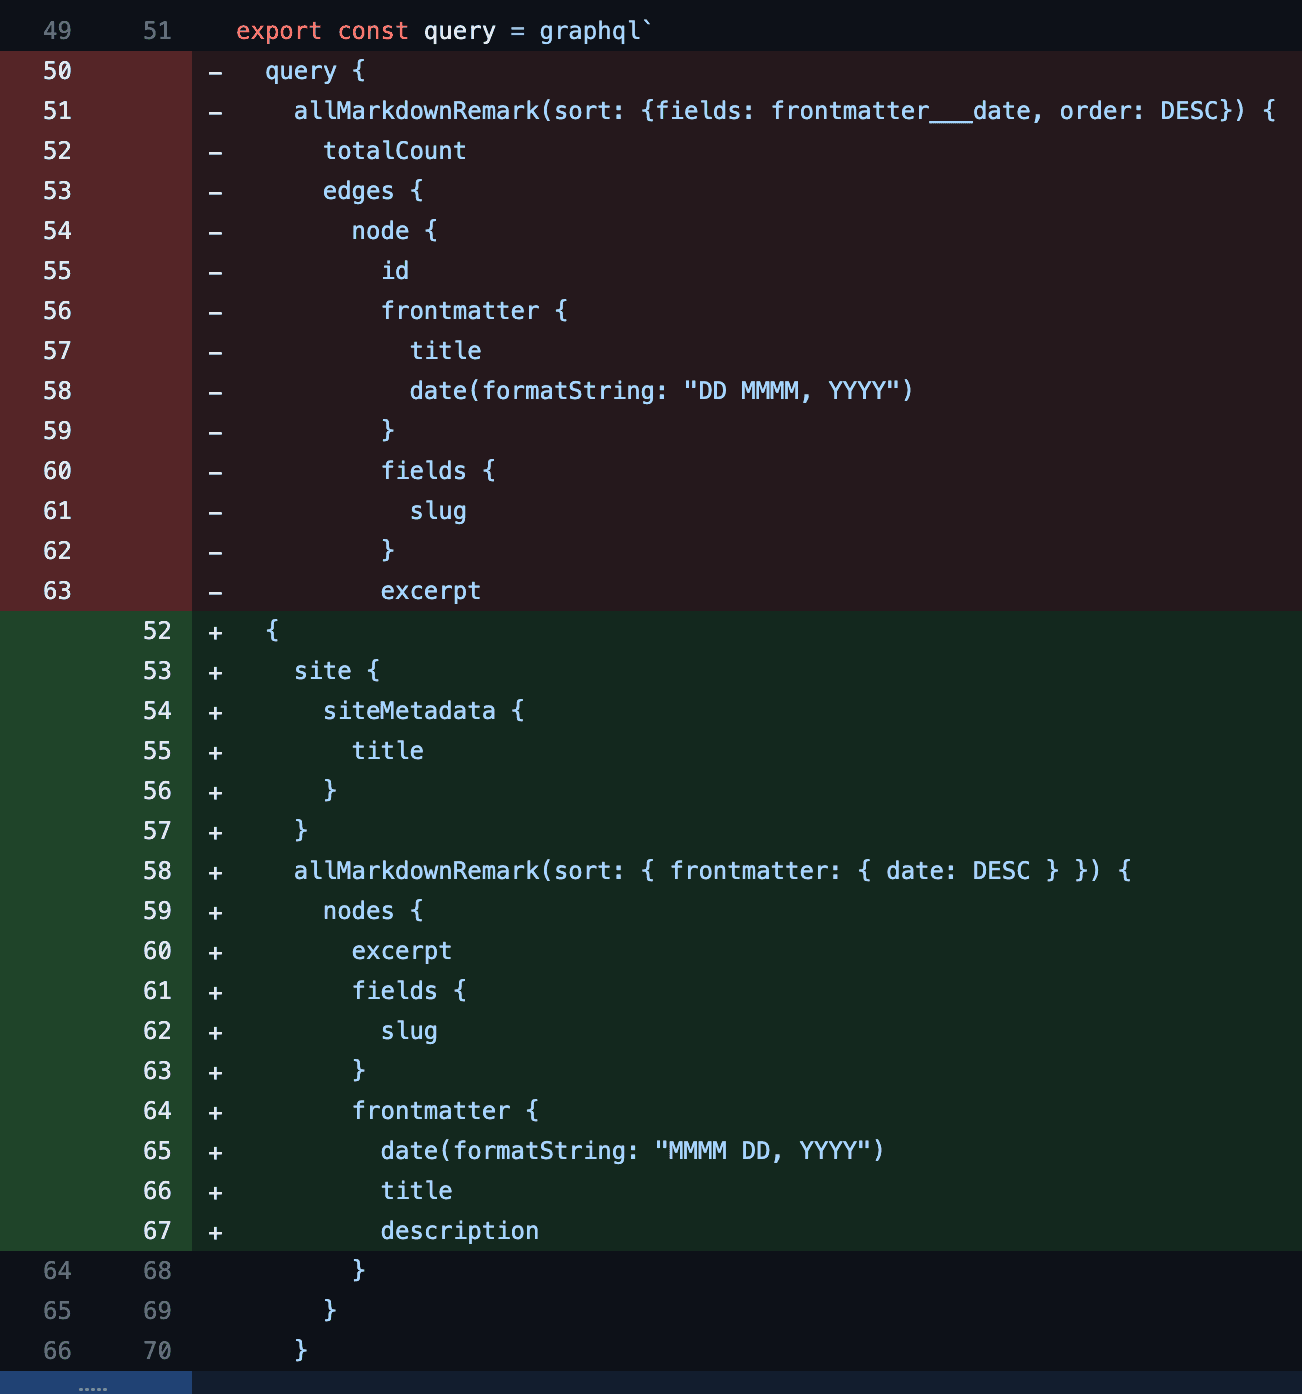Click the minus marker beside removed excerpt
The image size is (1302, 1394).
[x=215, y=592]
